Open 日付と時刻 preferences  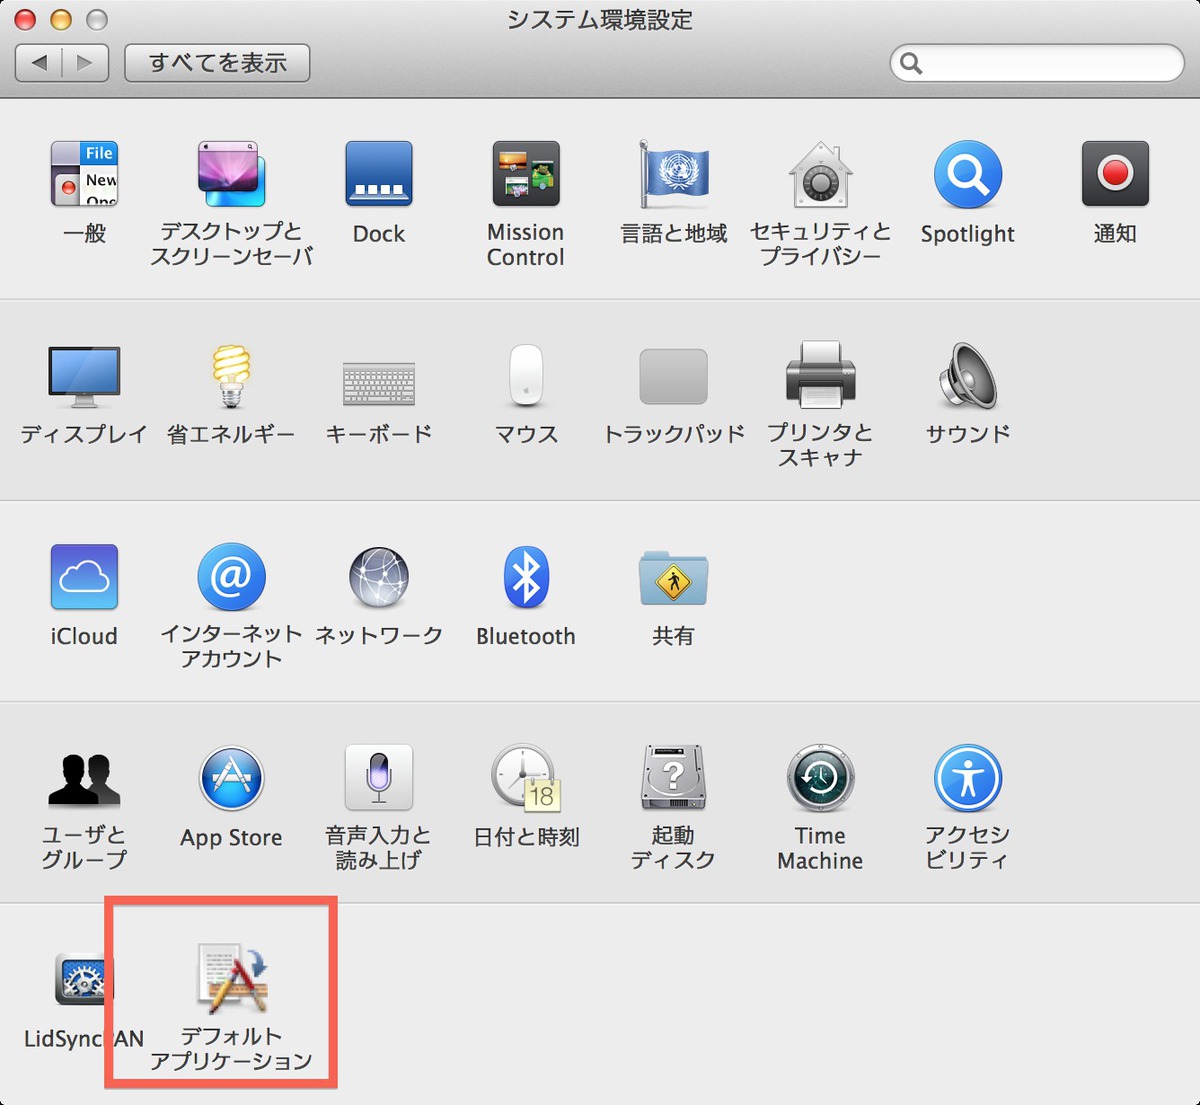coord(526,778)
